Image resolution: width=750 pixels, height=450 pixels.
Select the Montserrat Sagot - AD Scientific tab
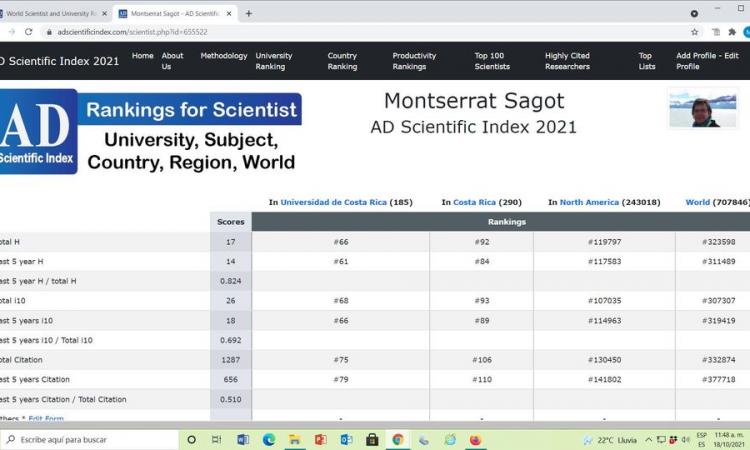click(175, 13)
